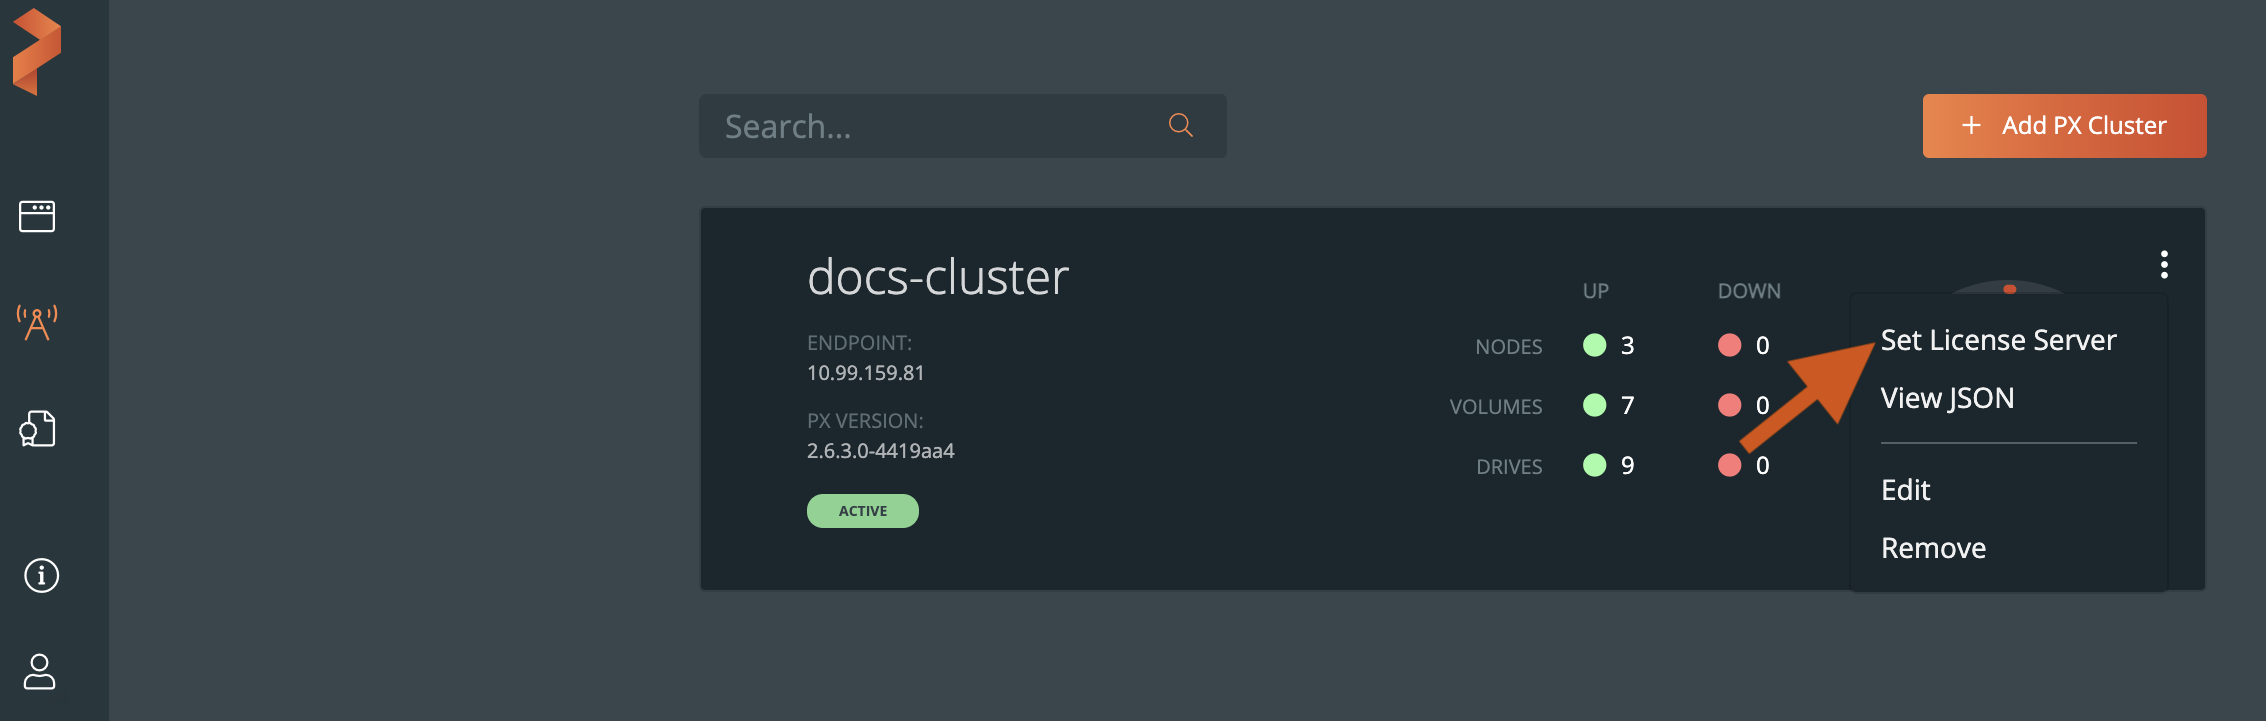Click the ACTIVE status badge

[x=862, y=511]
